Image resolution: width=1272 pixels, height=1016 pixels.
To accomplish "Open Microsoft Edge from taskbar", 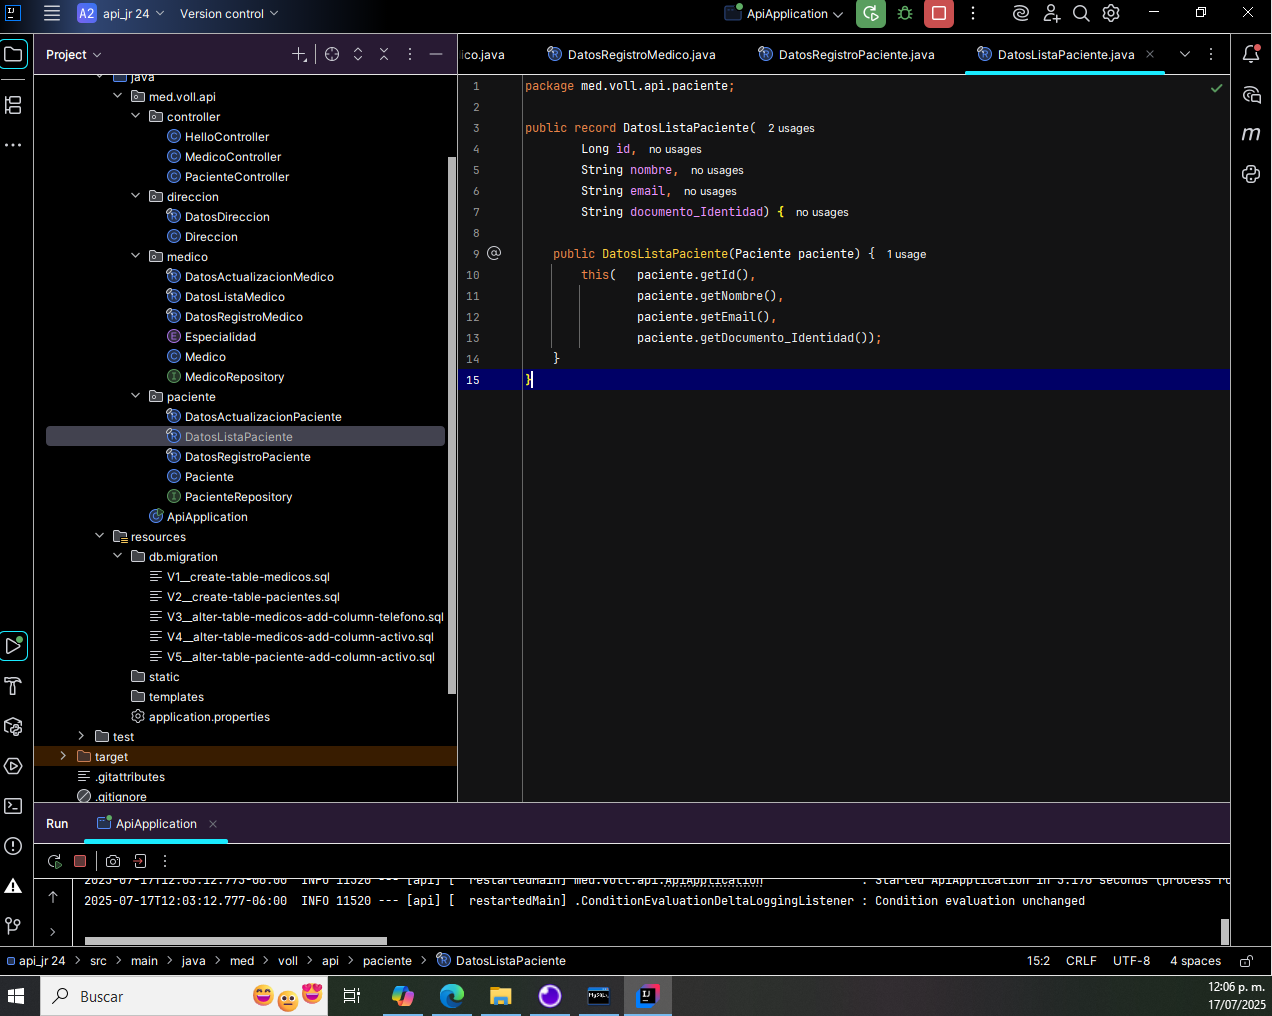I will 452,996.
